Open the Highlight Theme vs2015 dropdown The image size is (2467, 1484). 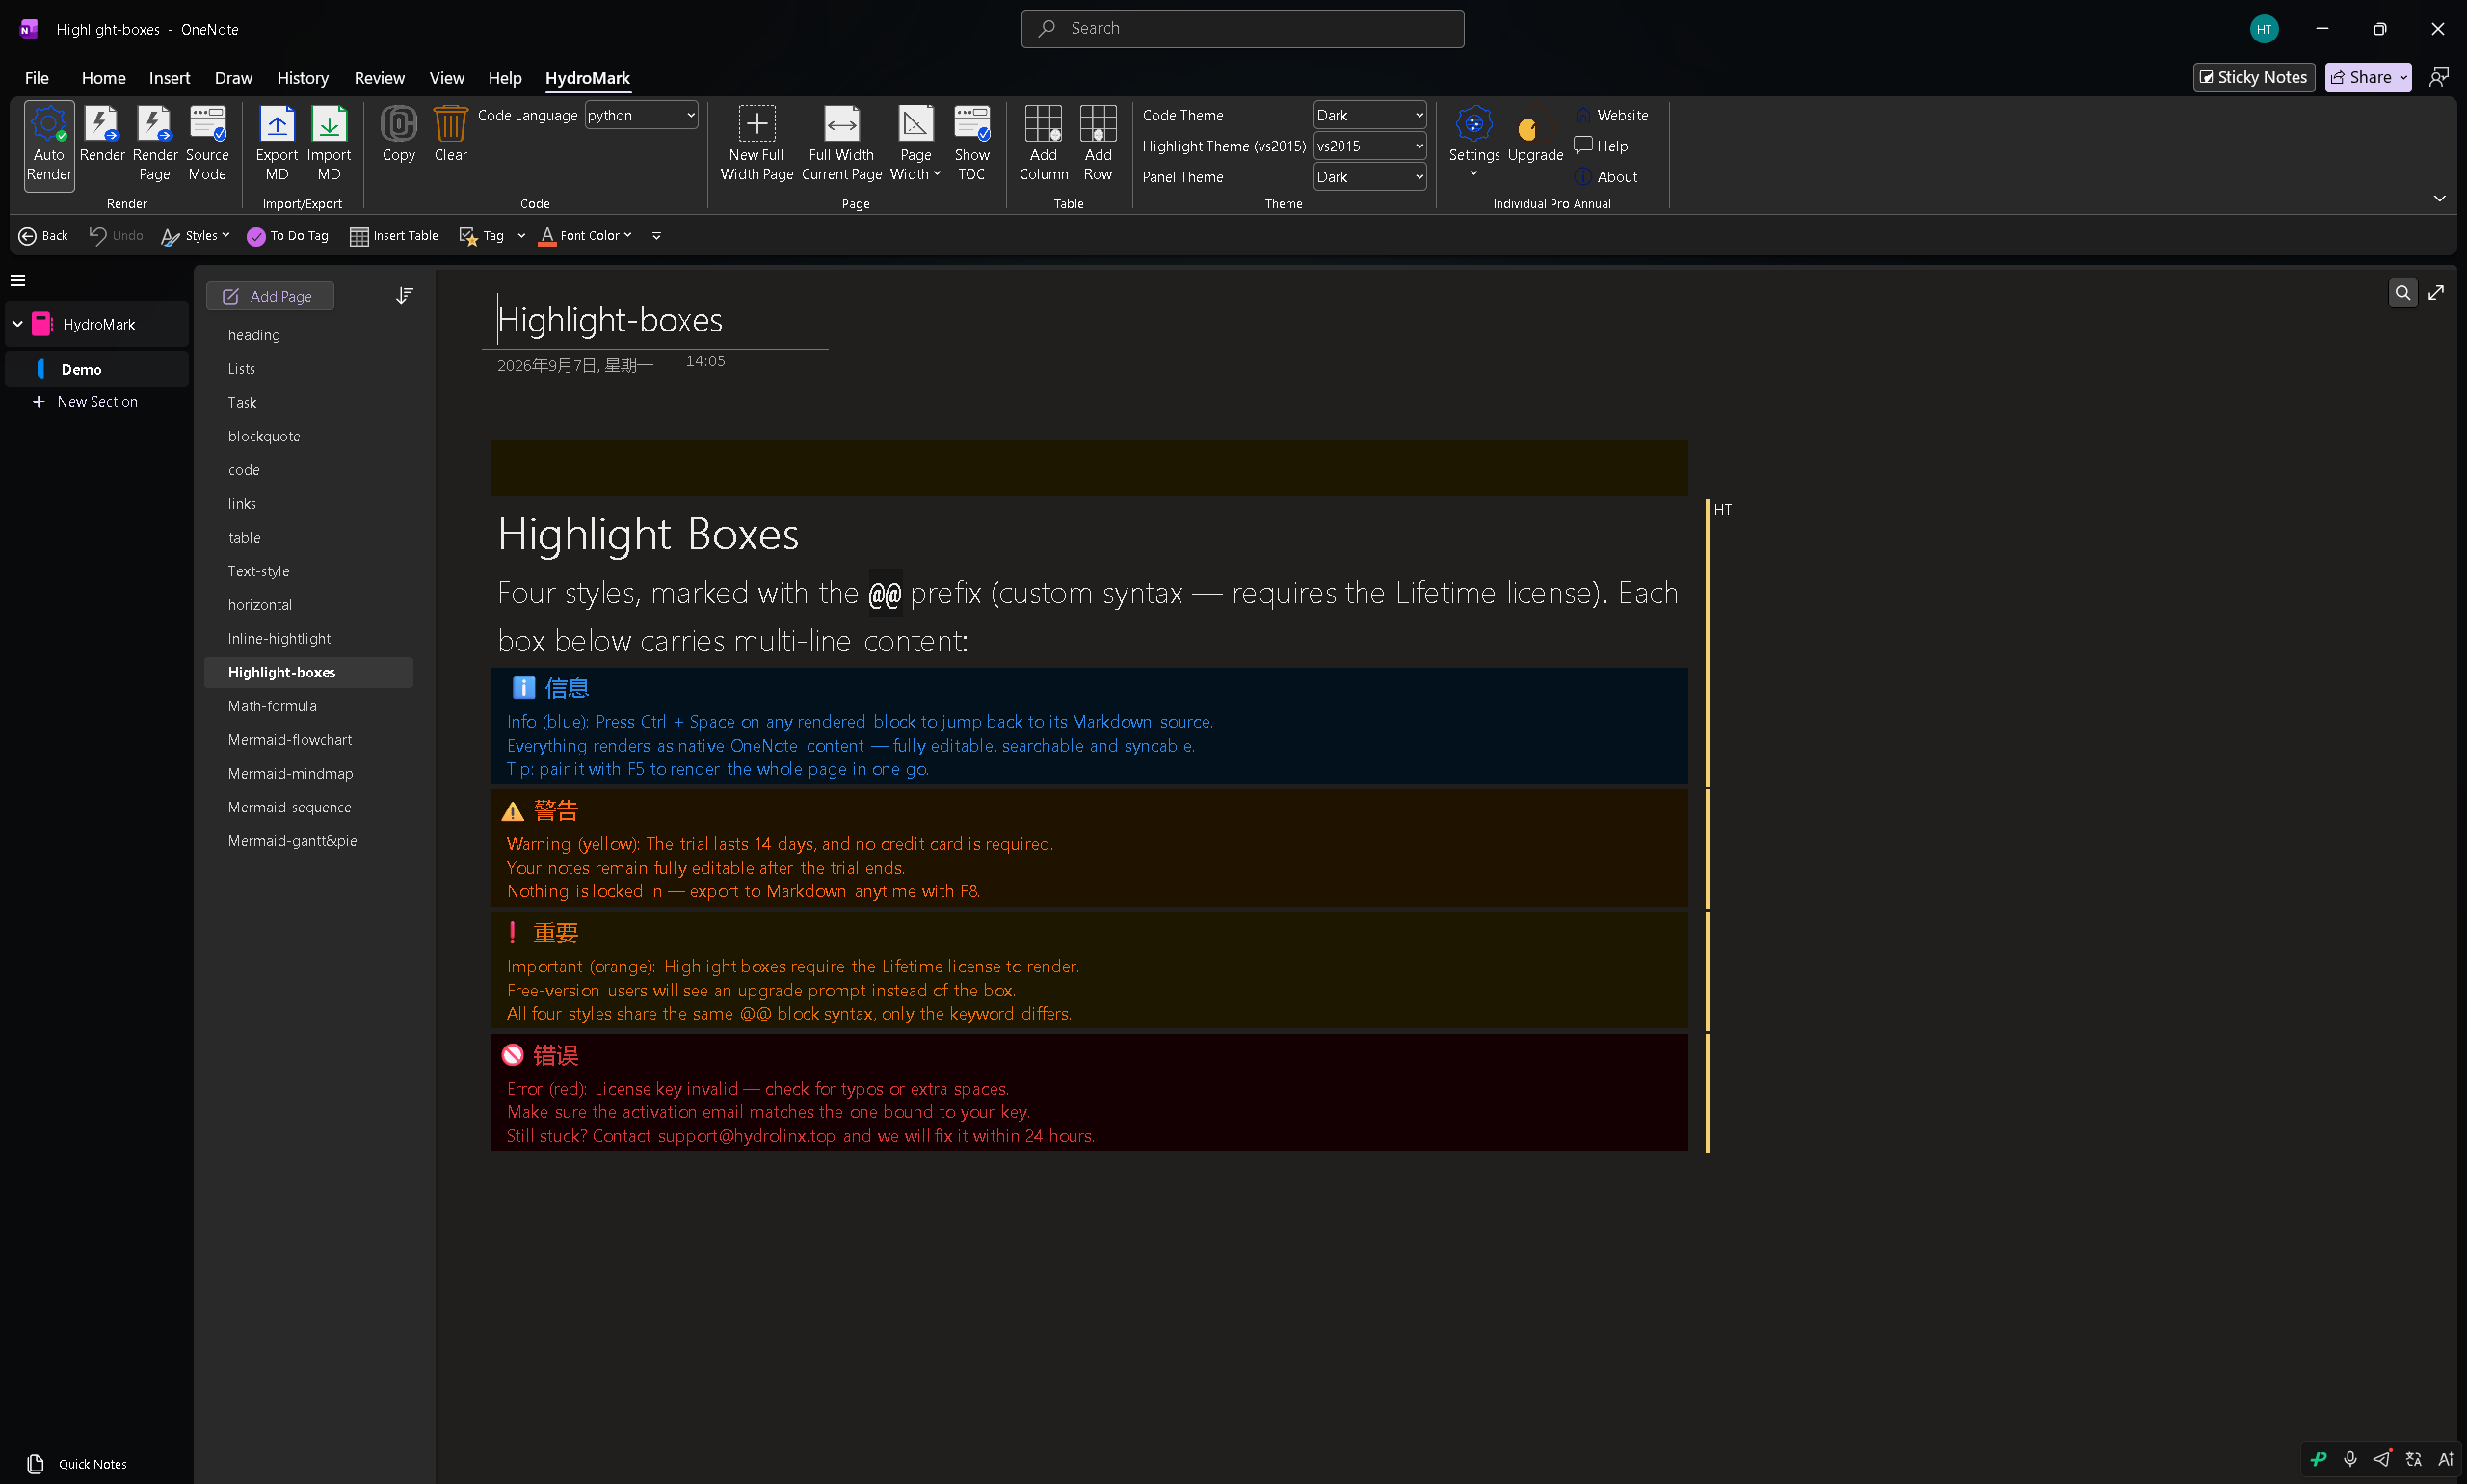pos(1369,146)
